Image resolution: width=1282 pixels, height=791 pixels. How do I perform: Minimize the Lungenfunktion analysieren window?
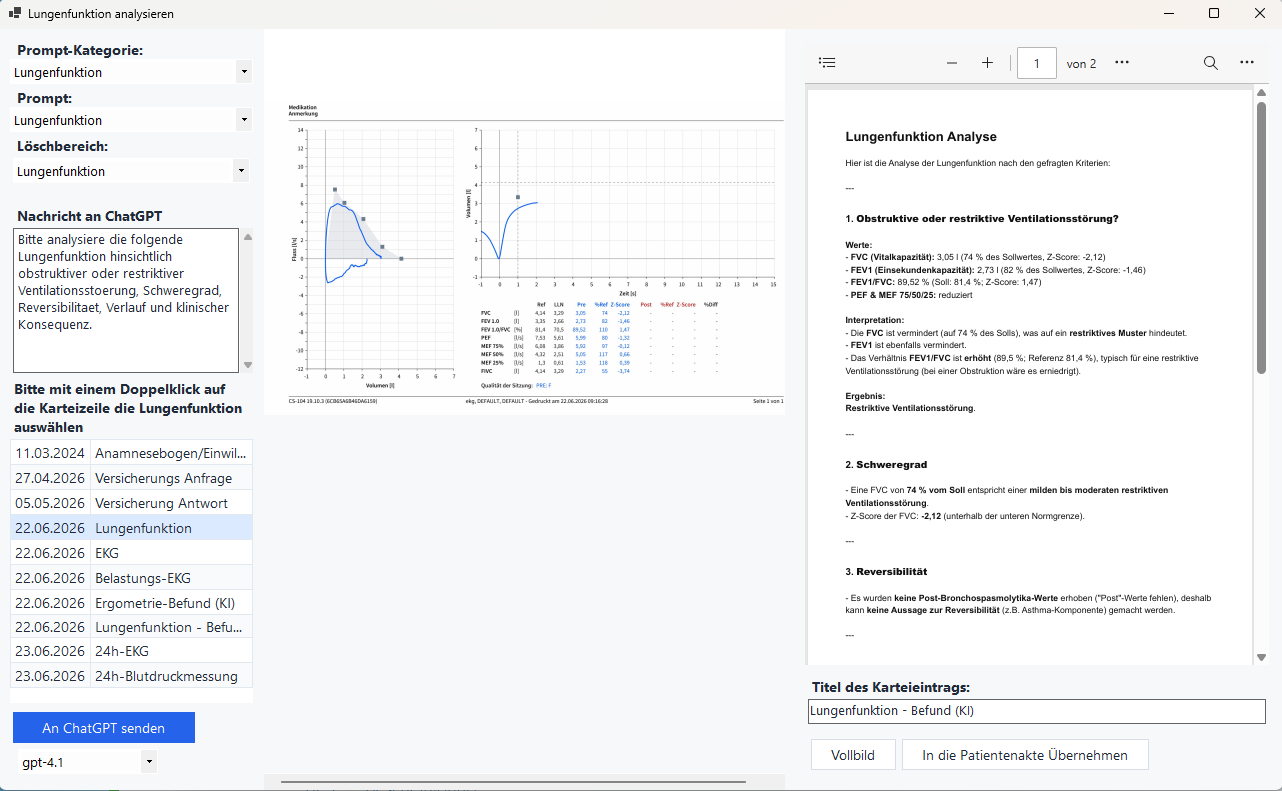coord(1167,14)
